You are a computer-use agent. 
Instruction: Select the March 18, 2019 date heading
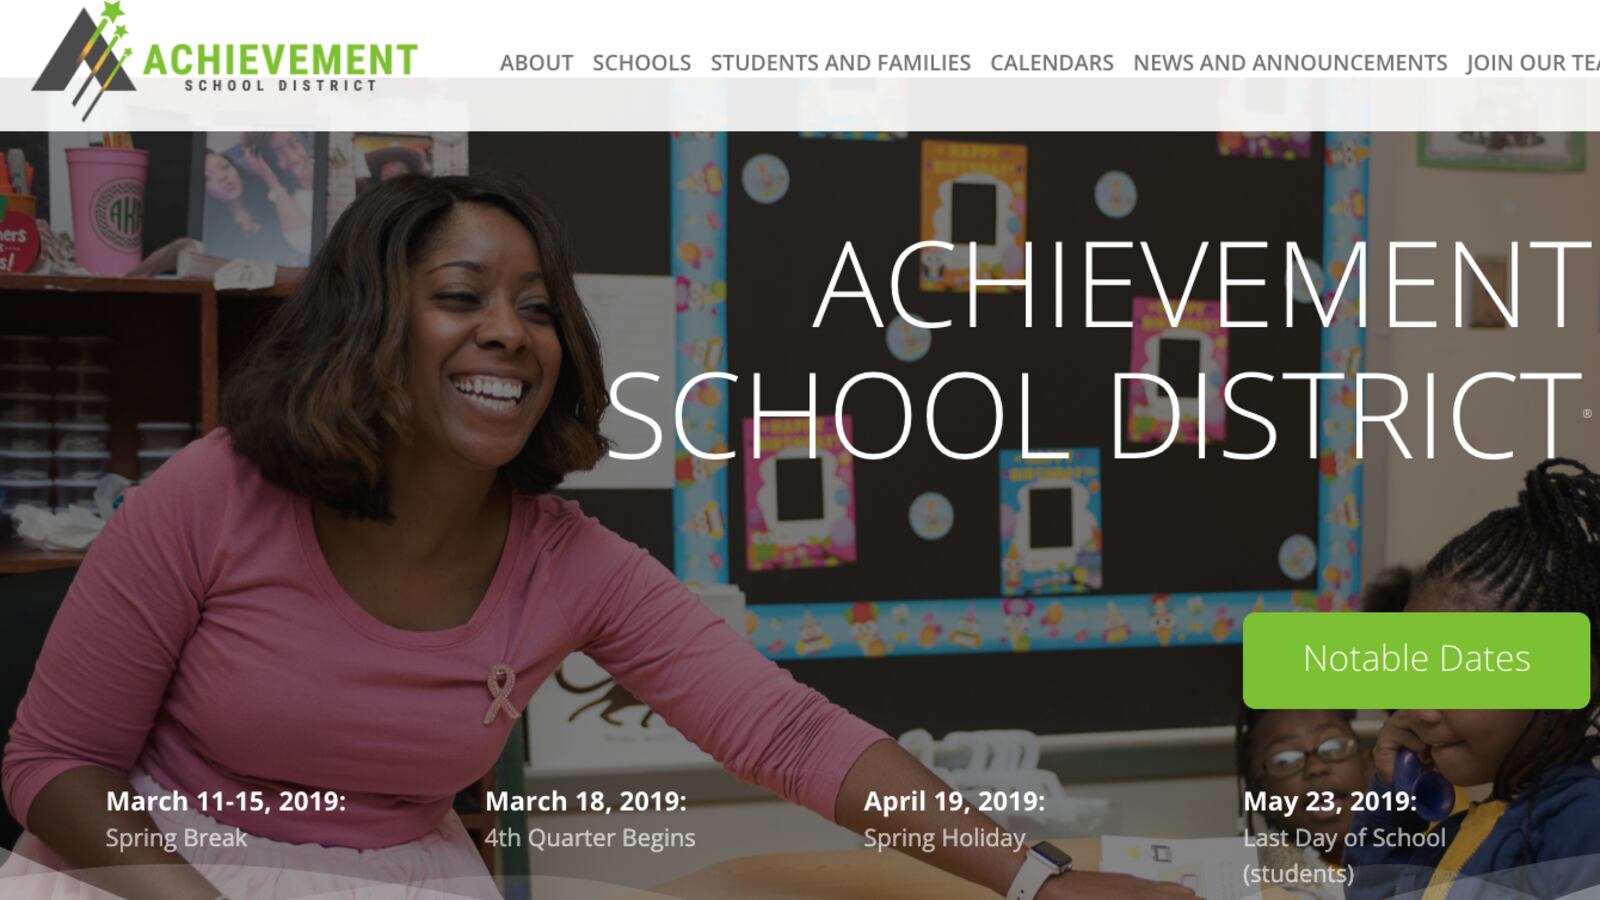click(x=586, y=801)
